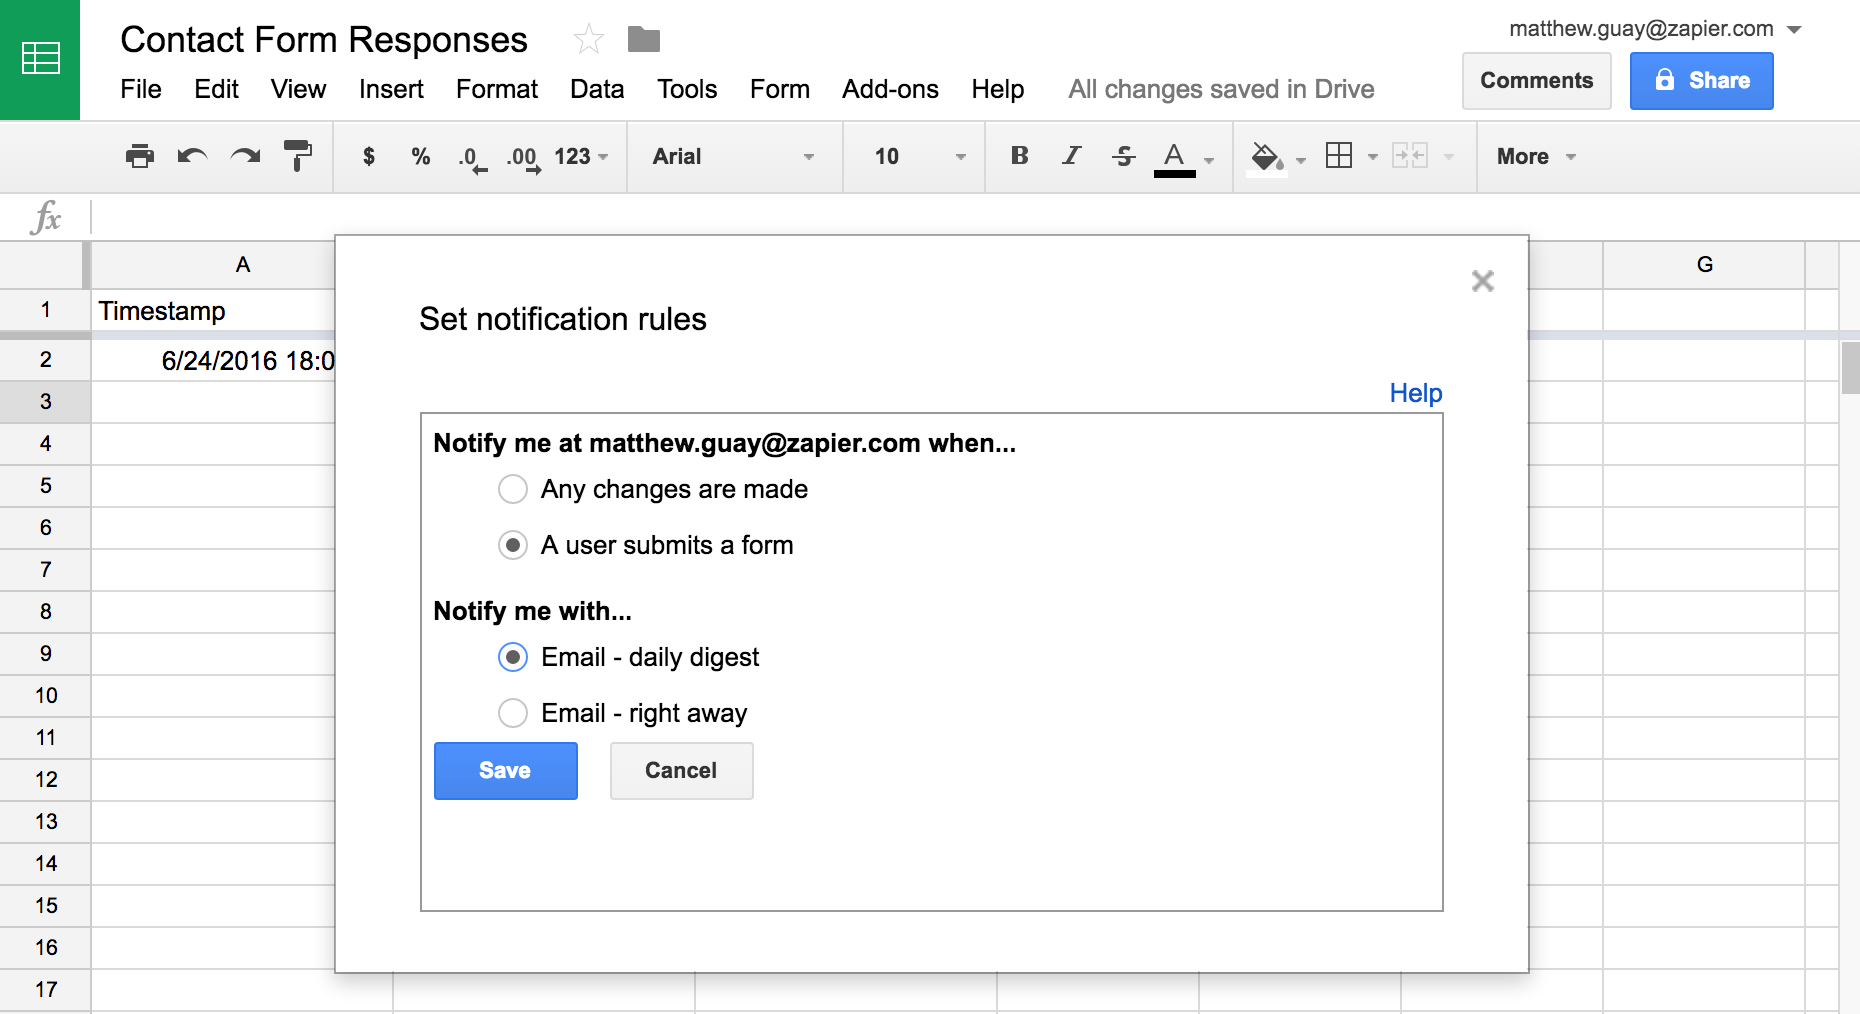
Task: Select the Print icon
Action: coord(140,156)
